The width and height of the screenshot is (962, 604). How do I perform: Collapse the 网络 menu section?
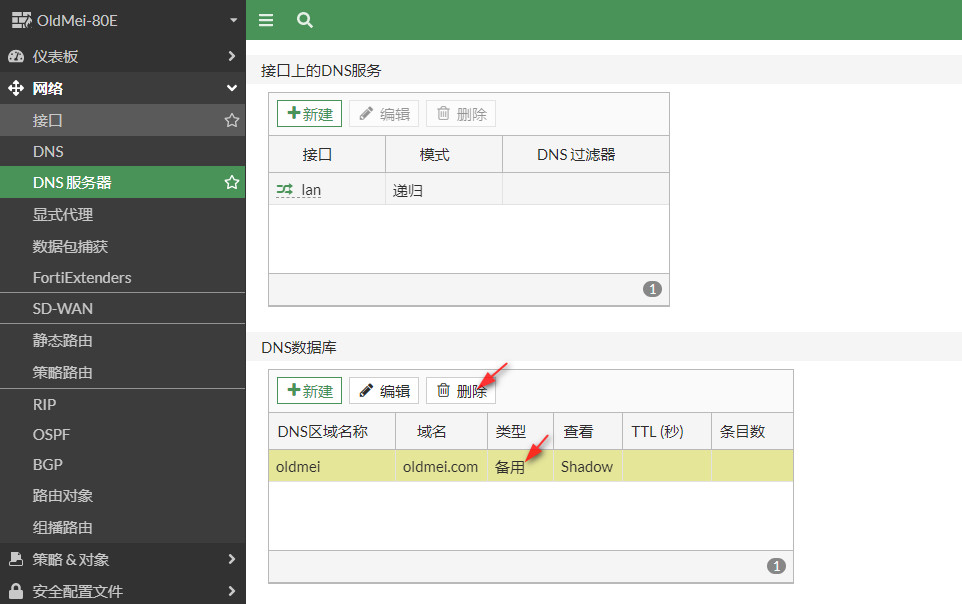click(231, 89)
